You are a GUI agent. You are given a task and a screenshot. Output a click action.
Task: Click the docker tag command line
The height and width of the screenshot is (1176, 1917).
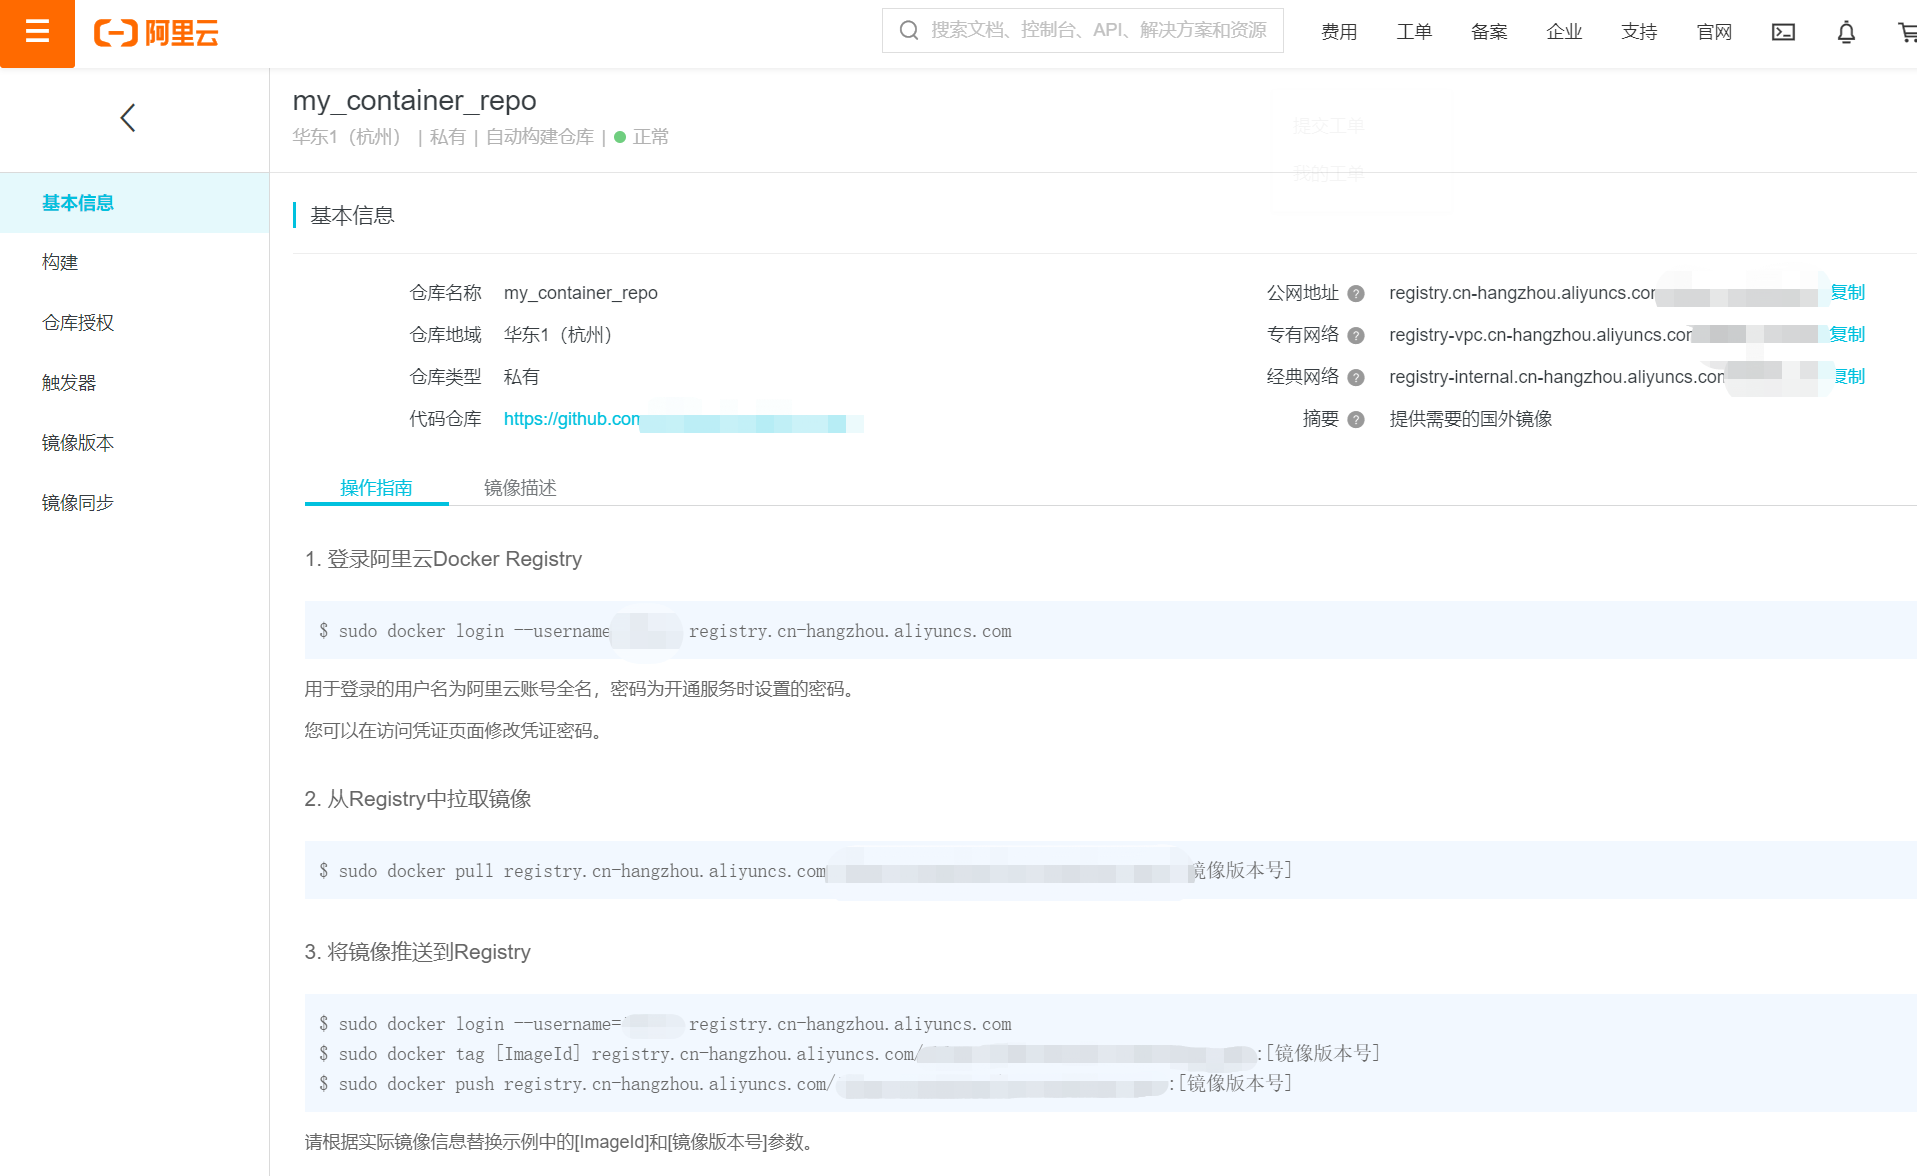coord(849,1053)
